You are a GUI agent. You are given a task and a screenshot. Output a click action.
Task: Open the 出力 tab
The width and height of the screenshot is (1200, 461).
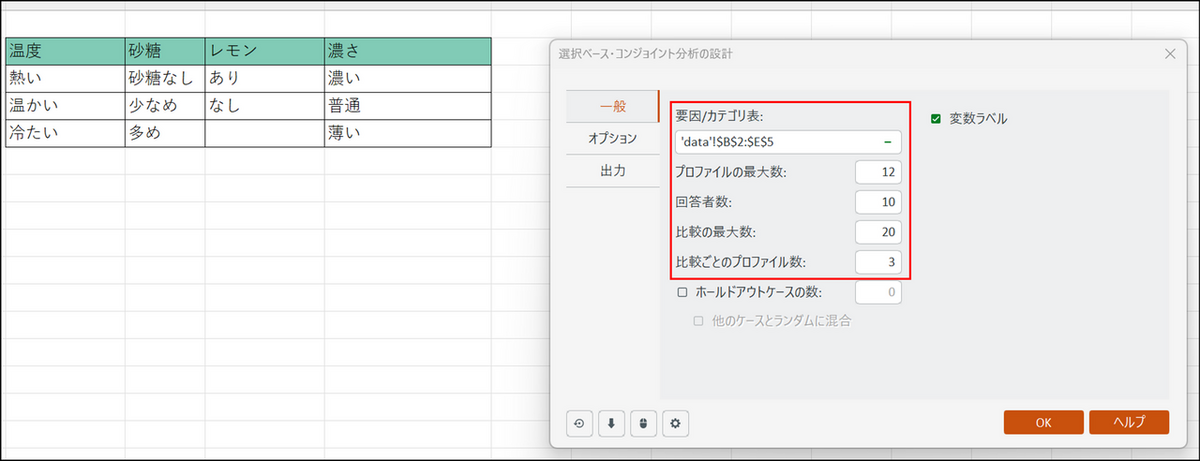pos(612,171)
